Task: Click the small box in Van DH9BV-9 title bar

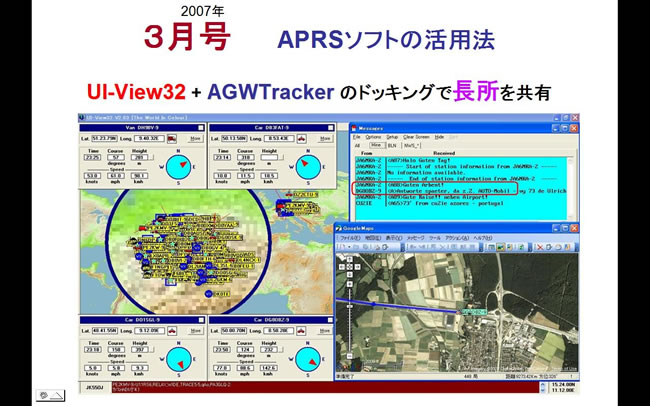Action: [x=201, y=128]
